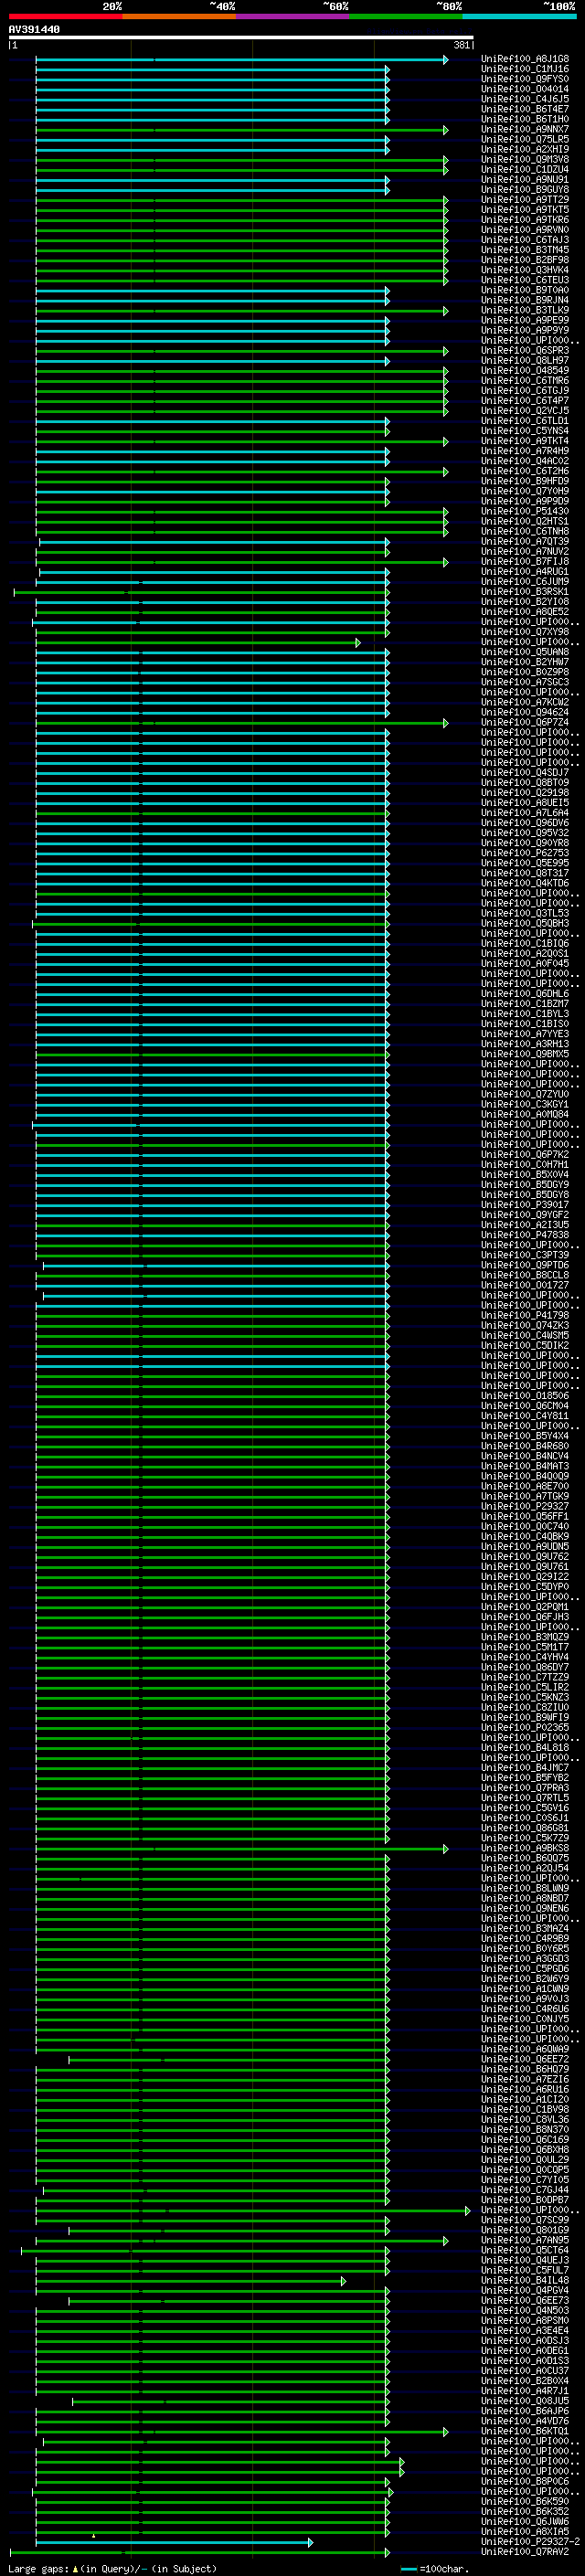This screenshot has height=2576, width=585.
Task: Open hit UniRef100_A8J1G8
Action: pos(525,59)
